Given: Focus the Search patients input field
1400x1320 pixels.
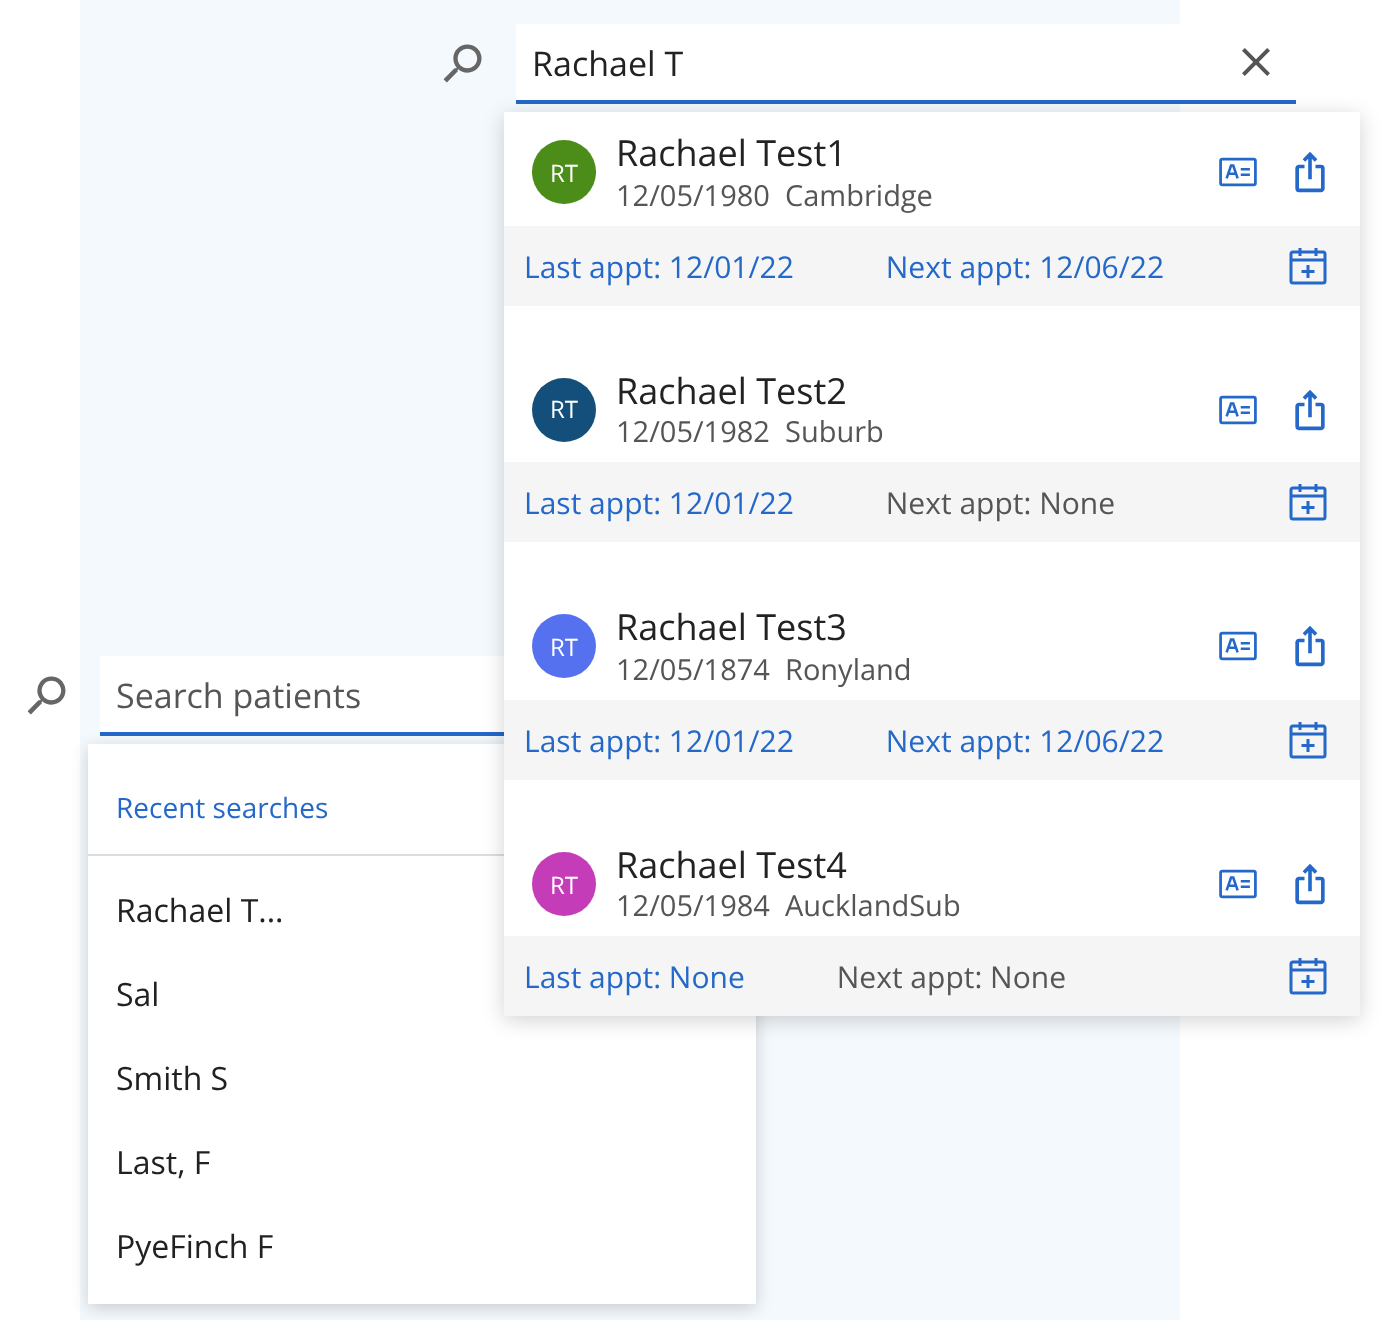Looking at the screenshot, I should tap(302, 696).
